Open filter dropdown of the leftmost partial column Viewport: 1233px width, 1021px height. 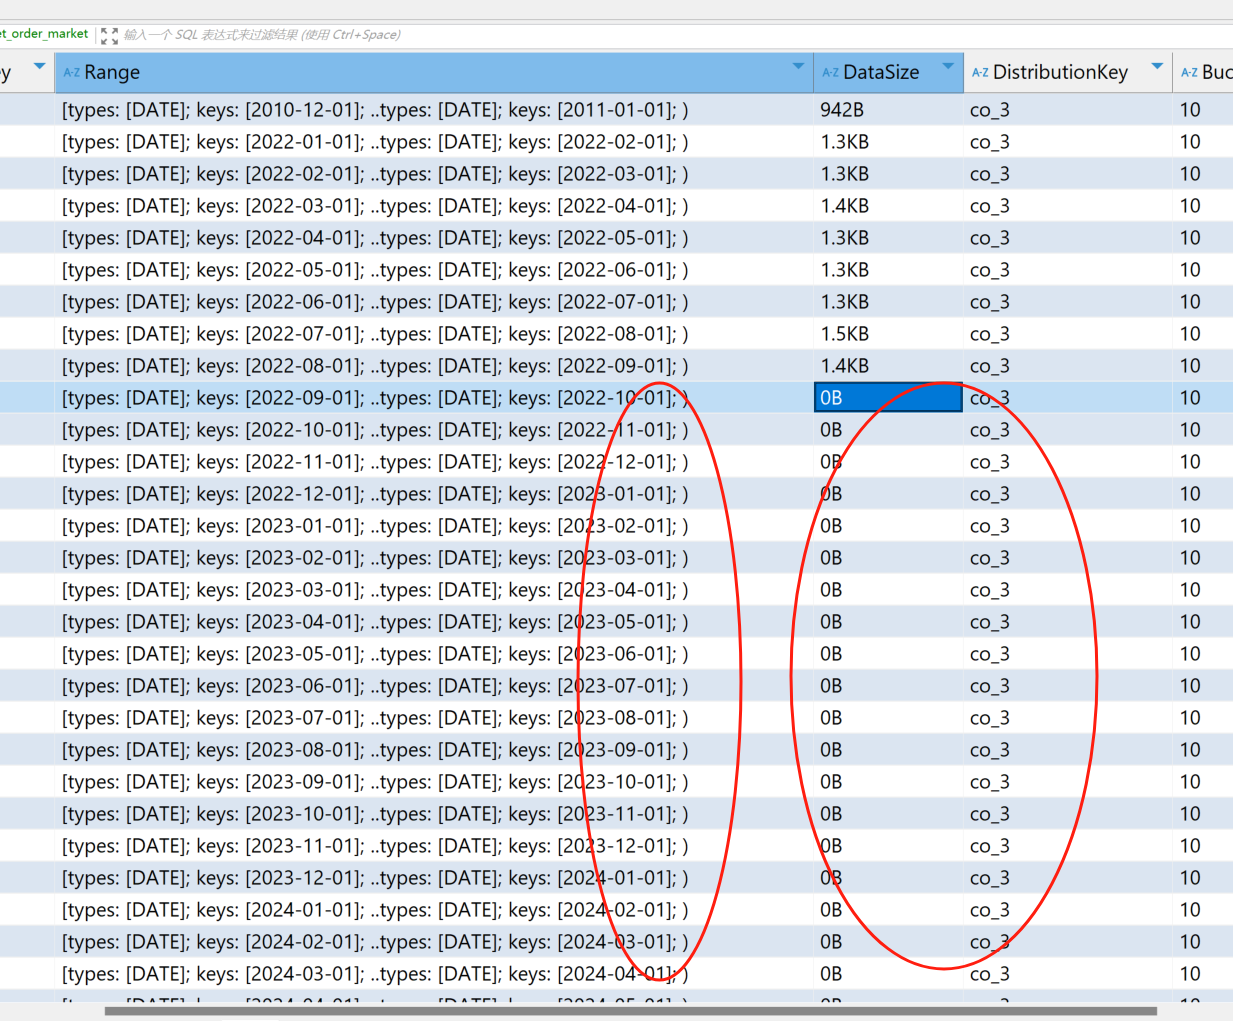click(x=40, y=67)
